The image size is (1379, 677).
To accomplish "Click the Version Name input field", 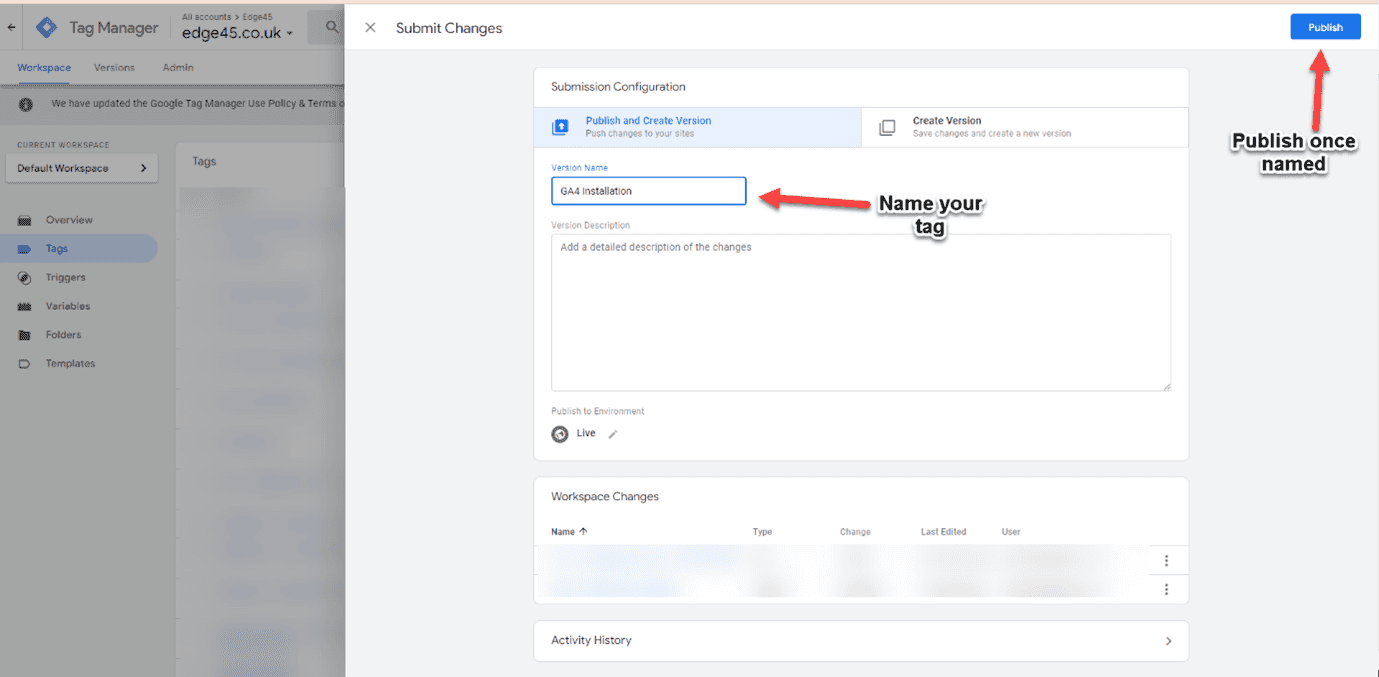I will [x=648, y=191].
